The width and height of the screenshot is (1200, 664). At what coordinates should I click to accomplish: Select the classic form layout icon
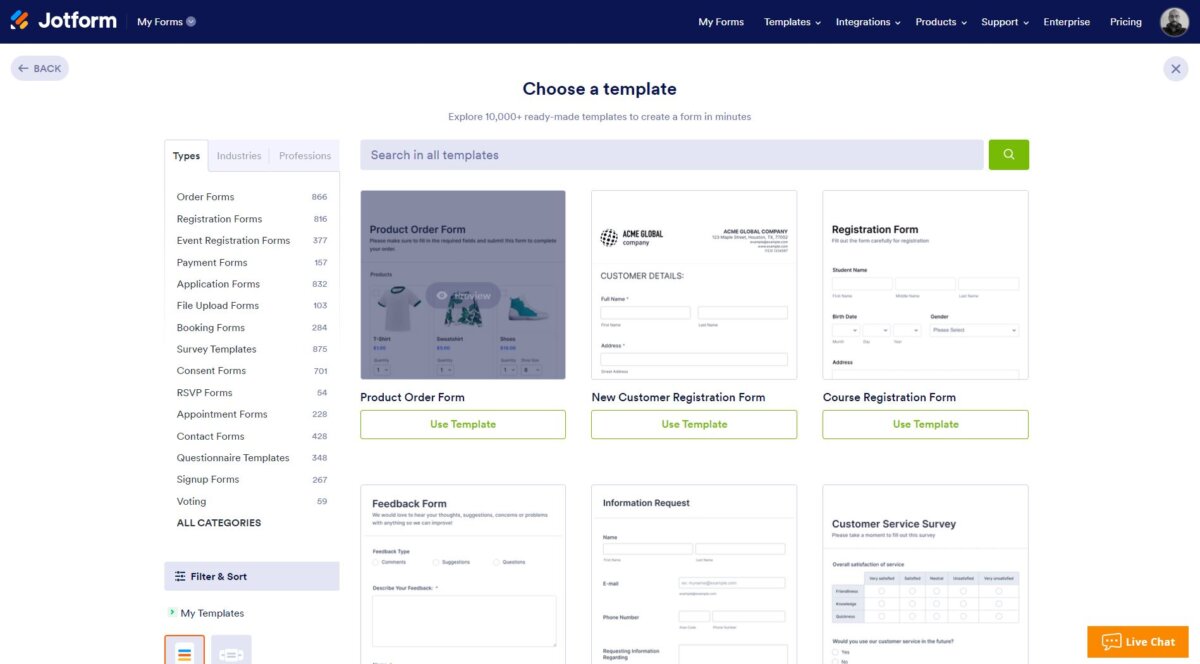pos(184,652)
